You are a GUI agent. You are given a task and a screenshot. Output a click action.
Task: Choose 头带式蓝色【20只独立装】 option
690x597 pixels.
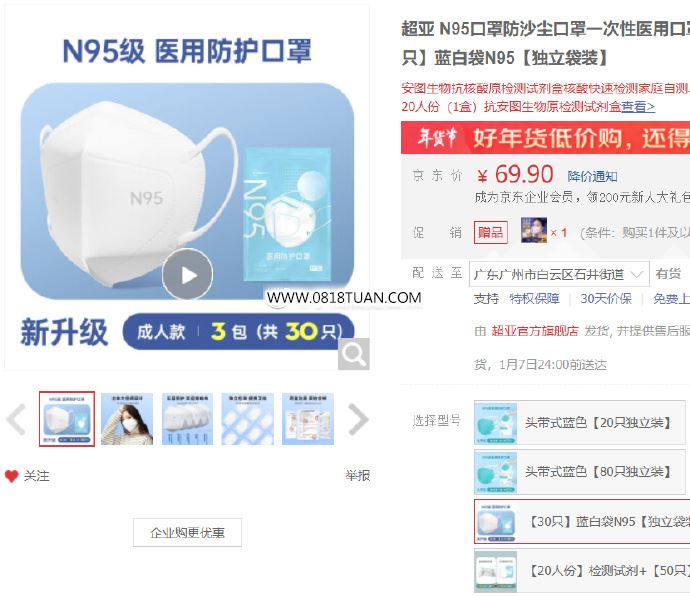pos(580,423)
